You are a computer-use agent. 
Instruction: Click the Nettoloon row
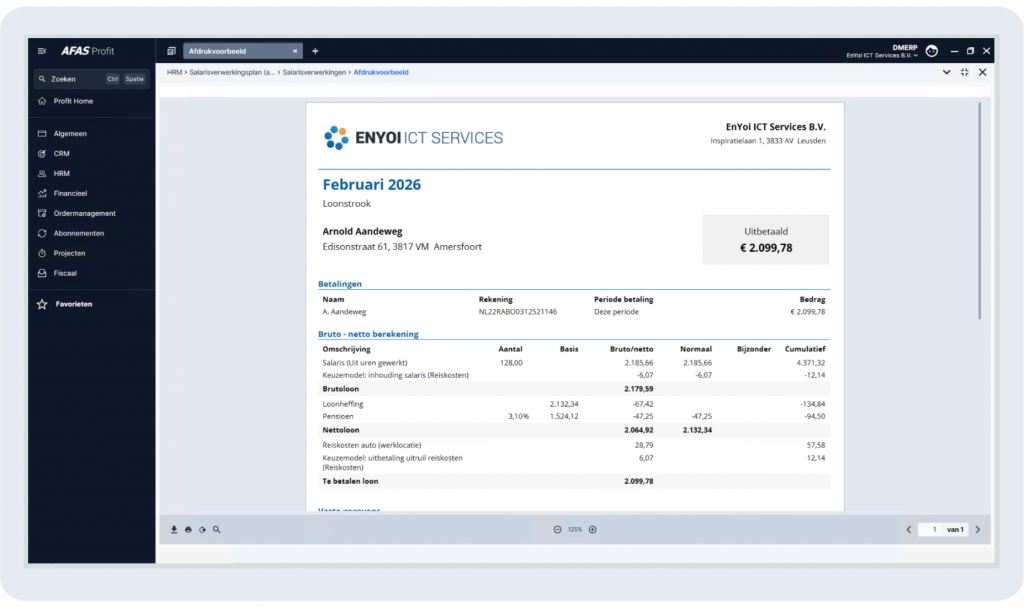click(574, 431)
